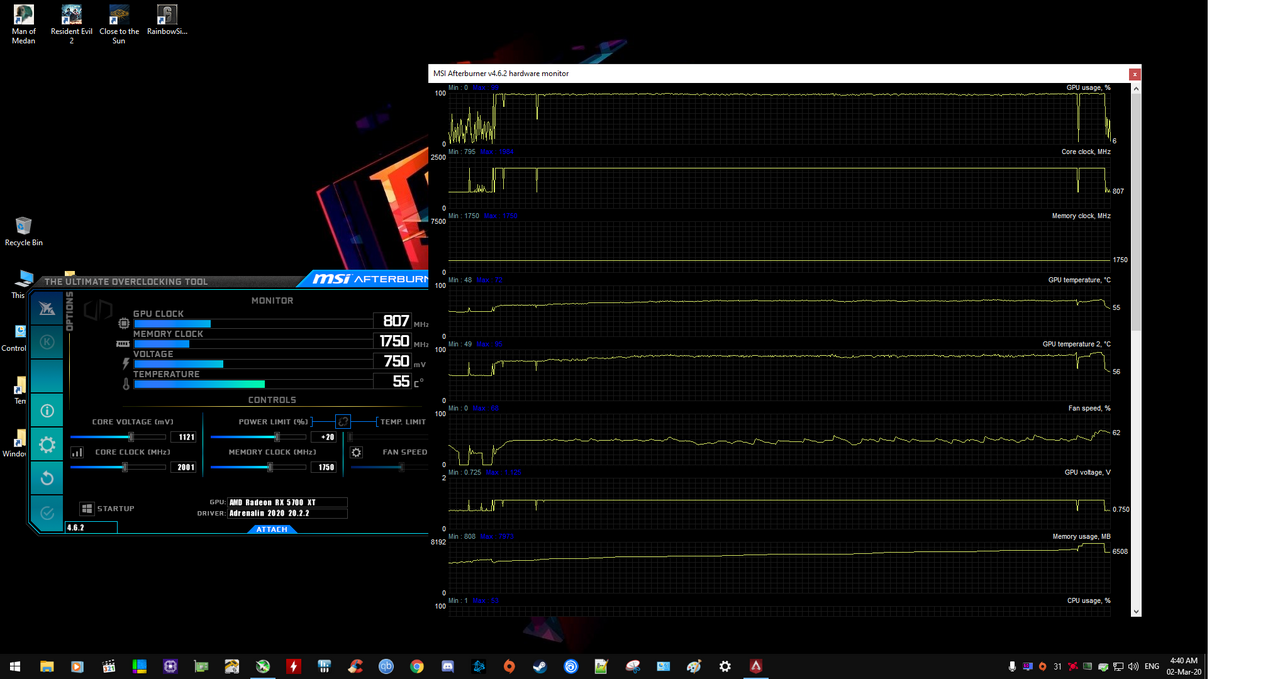The image size is (1280, 679).
Task: Open the Kombustor (K) stress test button
Action: pyautogui.click(x=46, y=342)
